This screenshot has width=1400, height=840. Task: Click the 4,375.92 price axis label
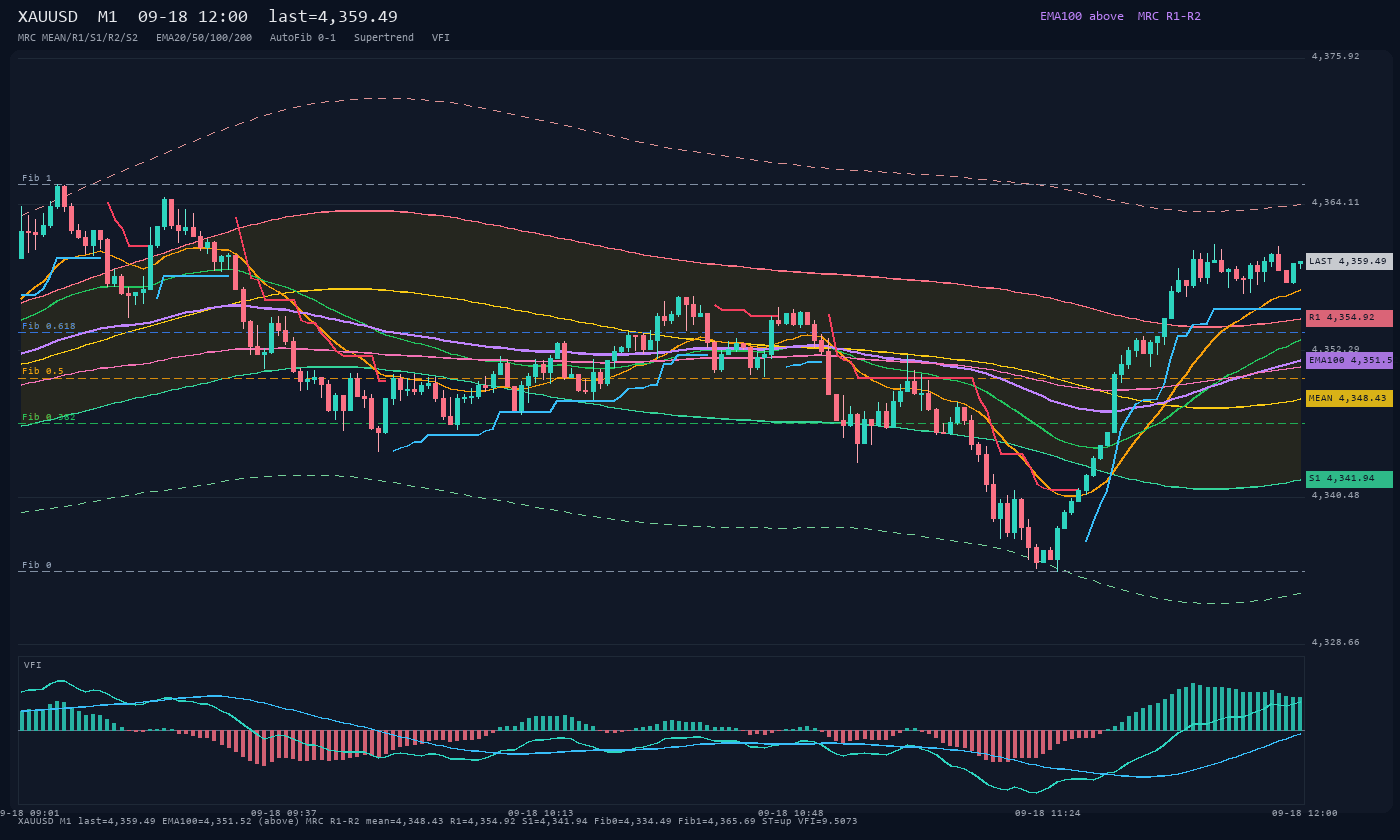coord(1336,56)
